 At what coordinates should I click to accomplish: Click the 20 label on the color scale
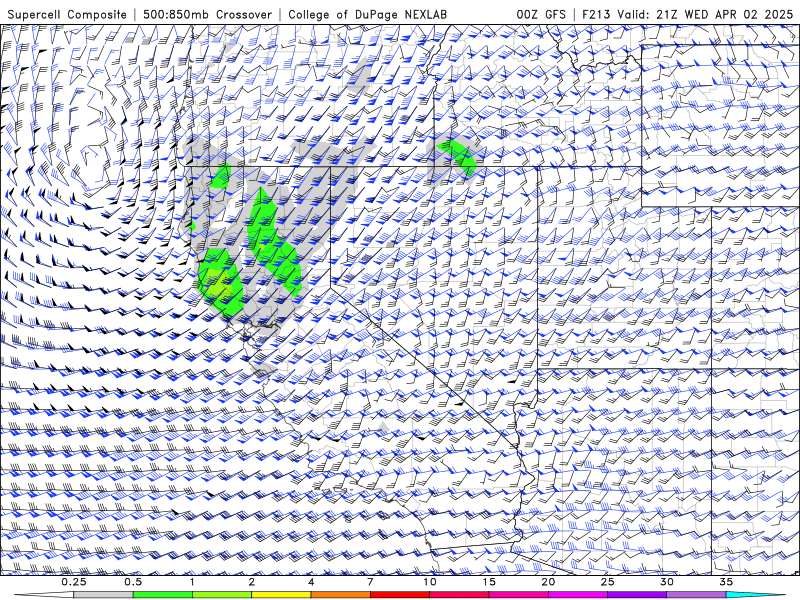coord(548,582)
